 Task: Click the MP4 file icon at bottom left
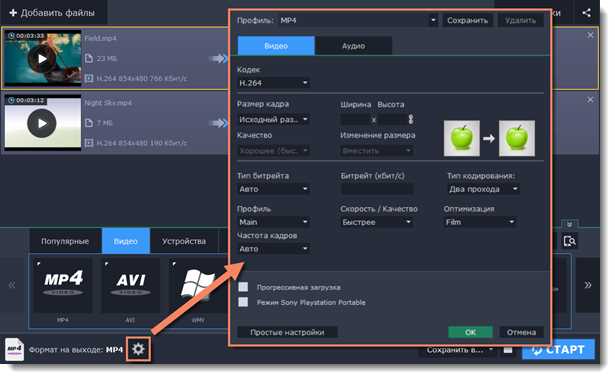[x=14, y=349]
